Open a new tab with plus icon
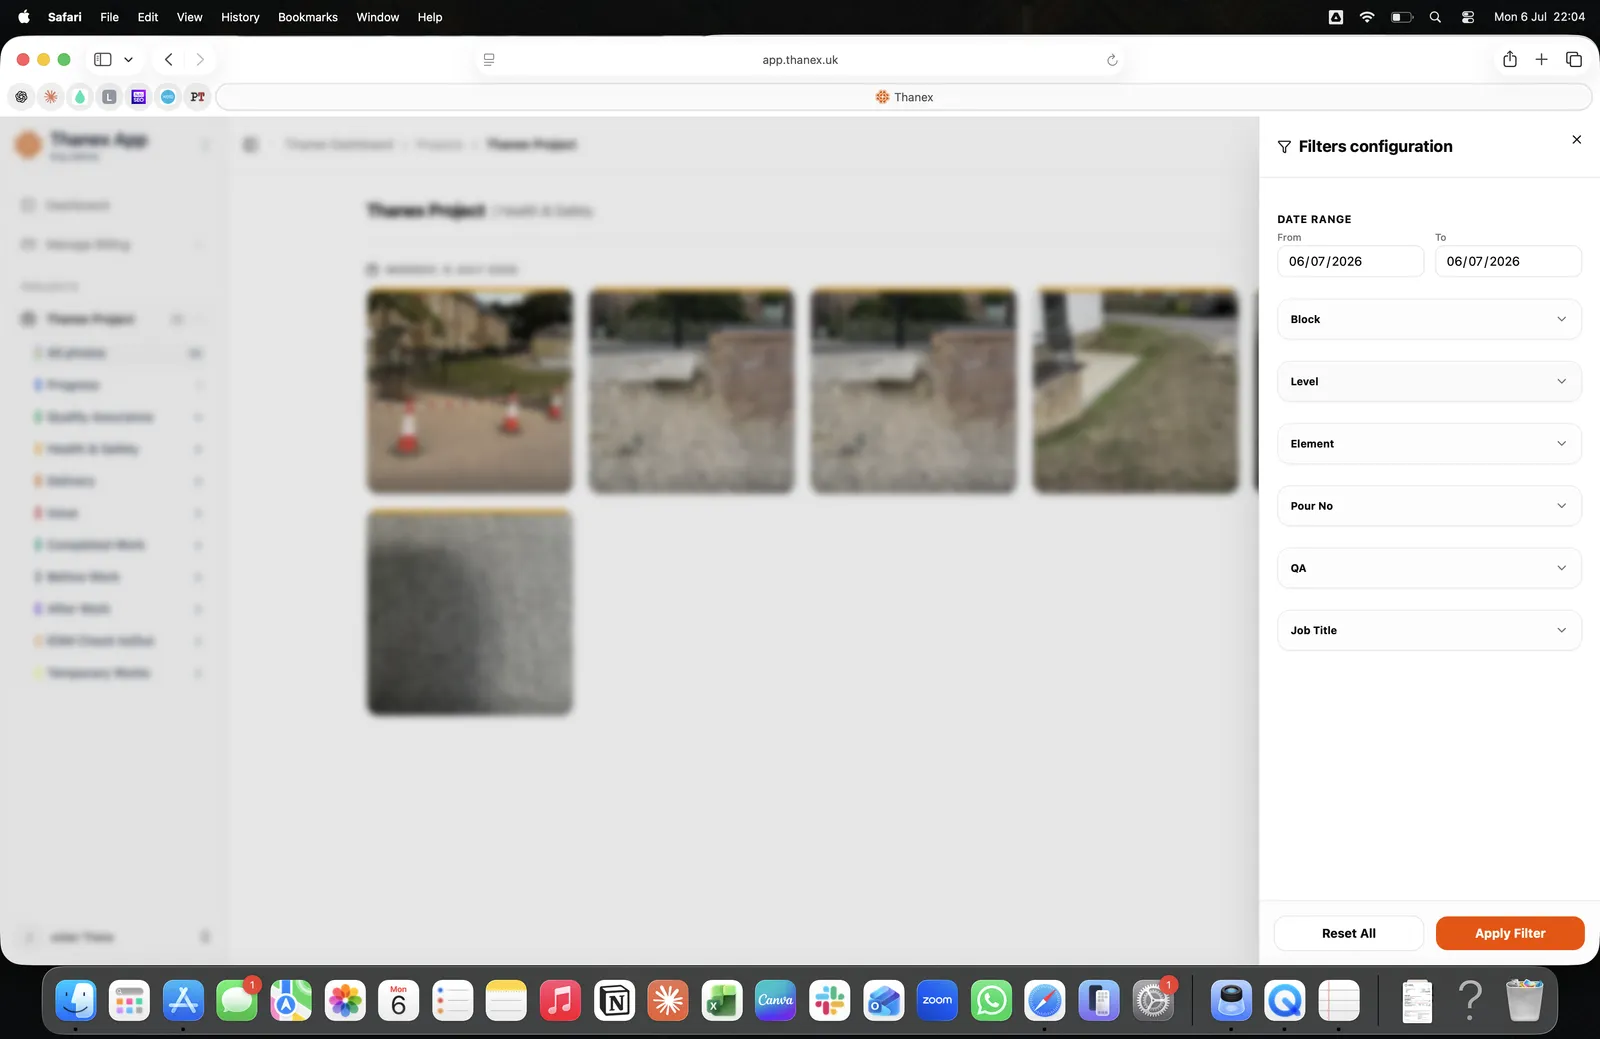This screenshot has width=1600, height=1039. pos(1541,60)
